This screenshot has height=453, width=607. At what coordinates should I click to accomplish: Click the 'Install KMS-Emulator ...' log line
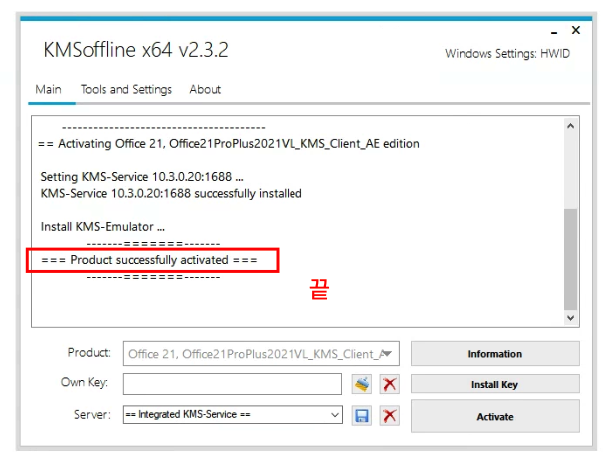(103, 226)
